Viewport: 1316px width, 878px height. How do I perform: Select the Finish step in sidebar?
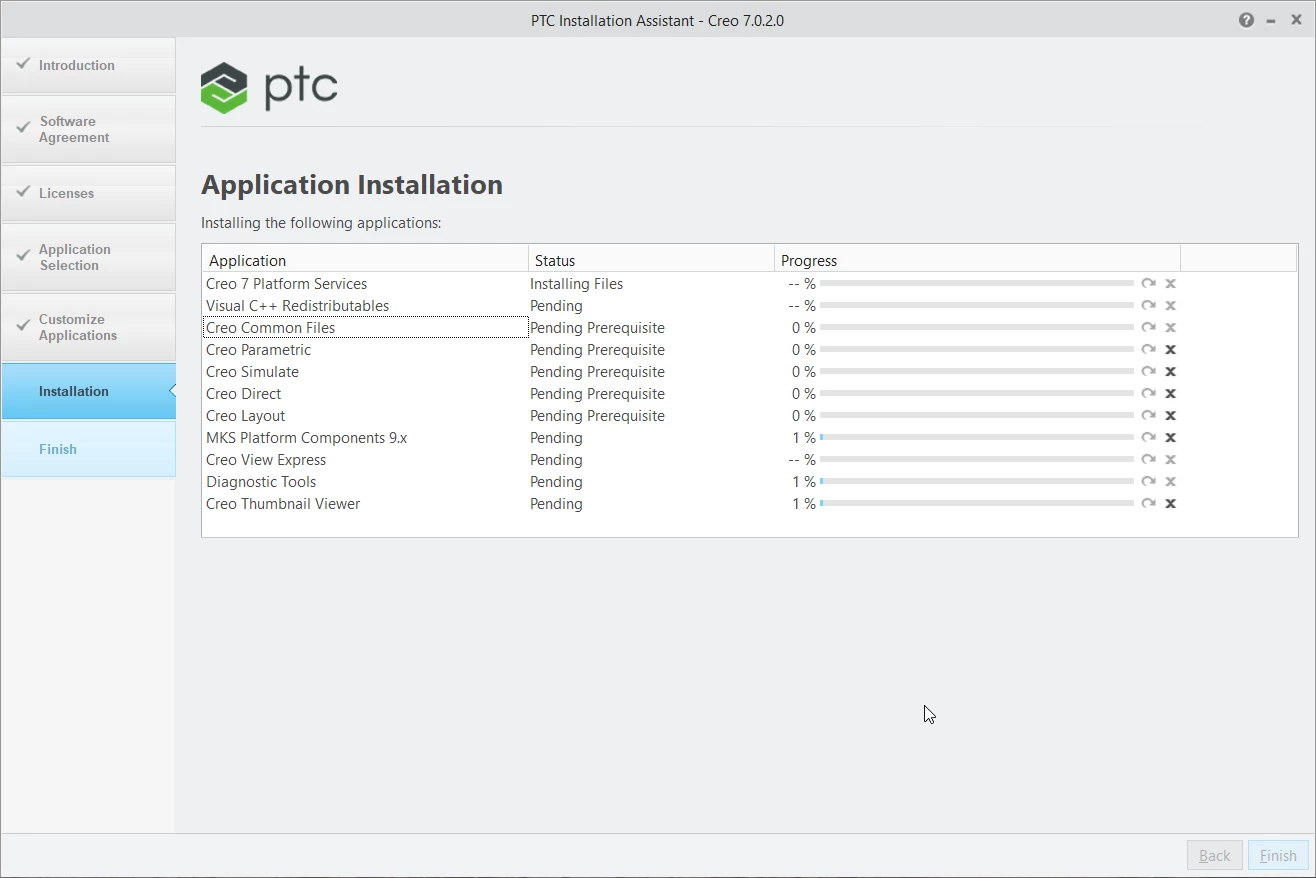(88, 450)
